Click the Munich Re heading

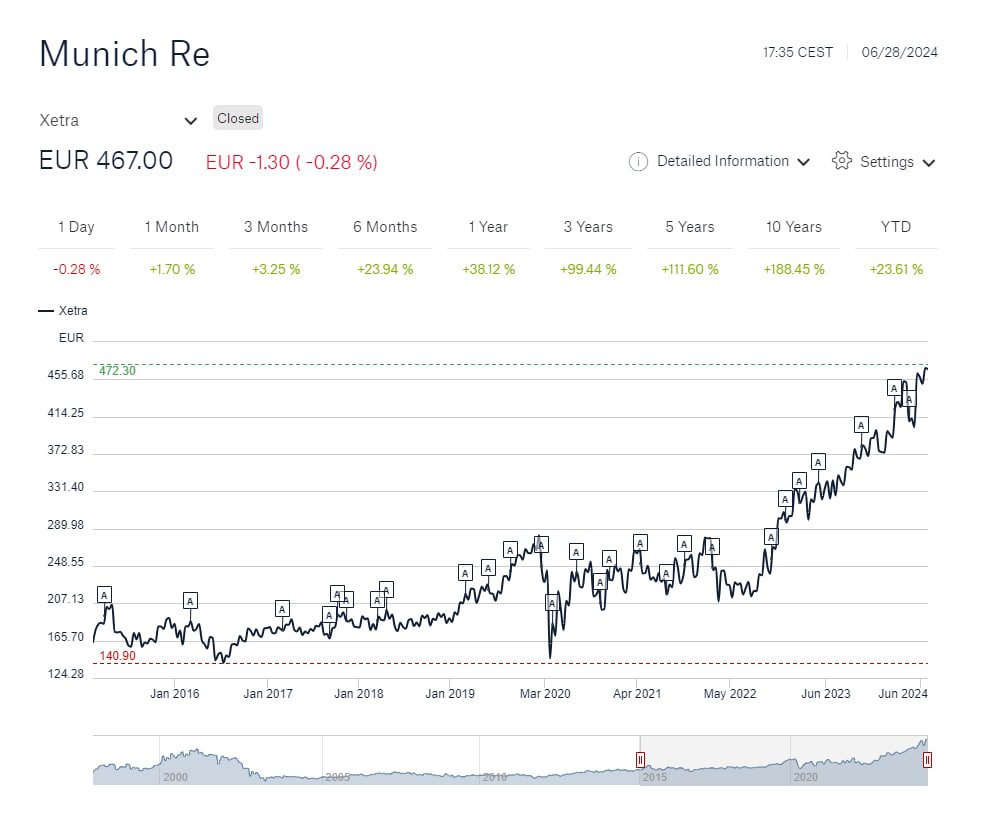(x=124, y=54)
